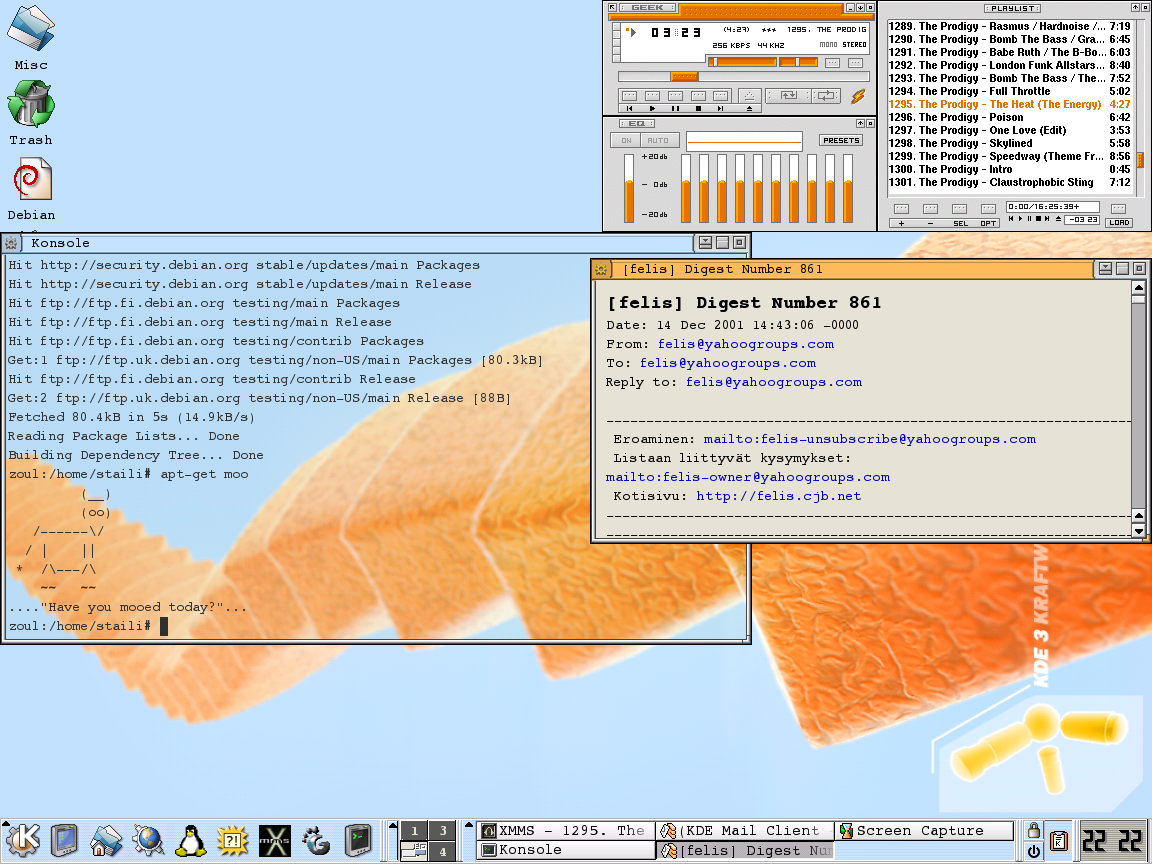Open the Konqueror web browser globe icon

[x=148, y=840]
